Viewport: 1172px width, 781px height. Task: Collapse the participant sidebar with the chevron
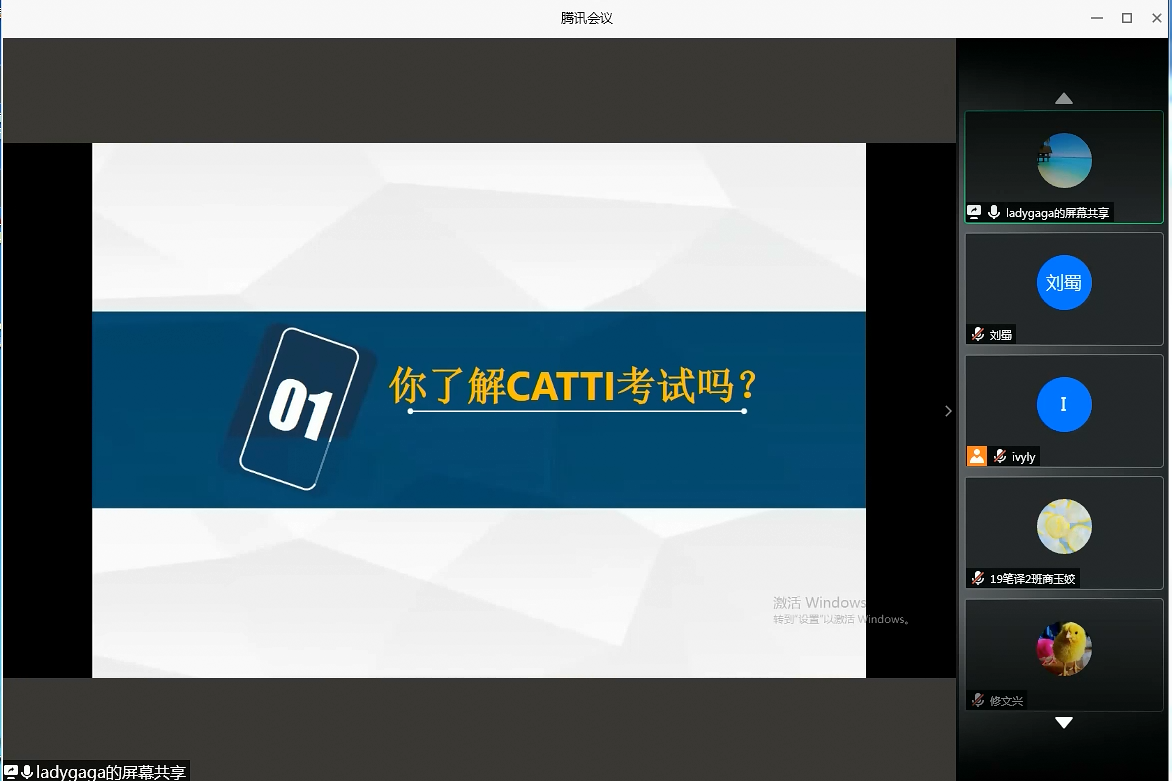pyautogui.click(x=948, y=410)
